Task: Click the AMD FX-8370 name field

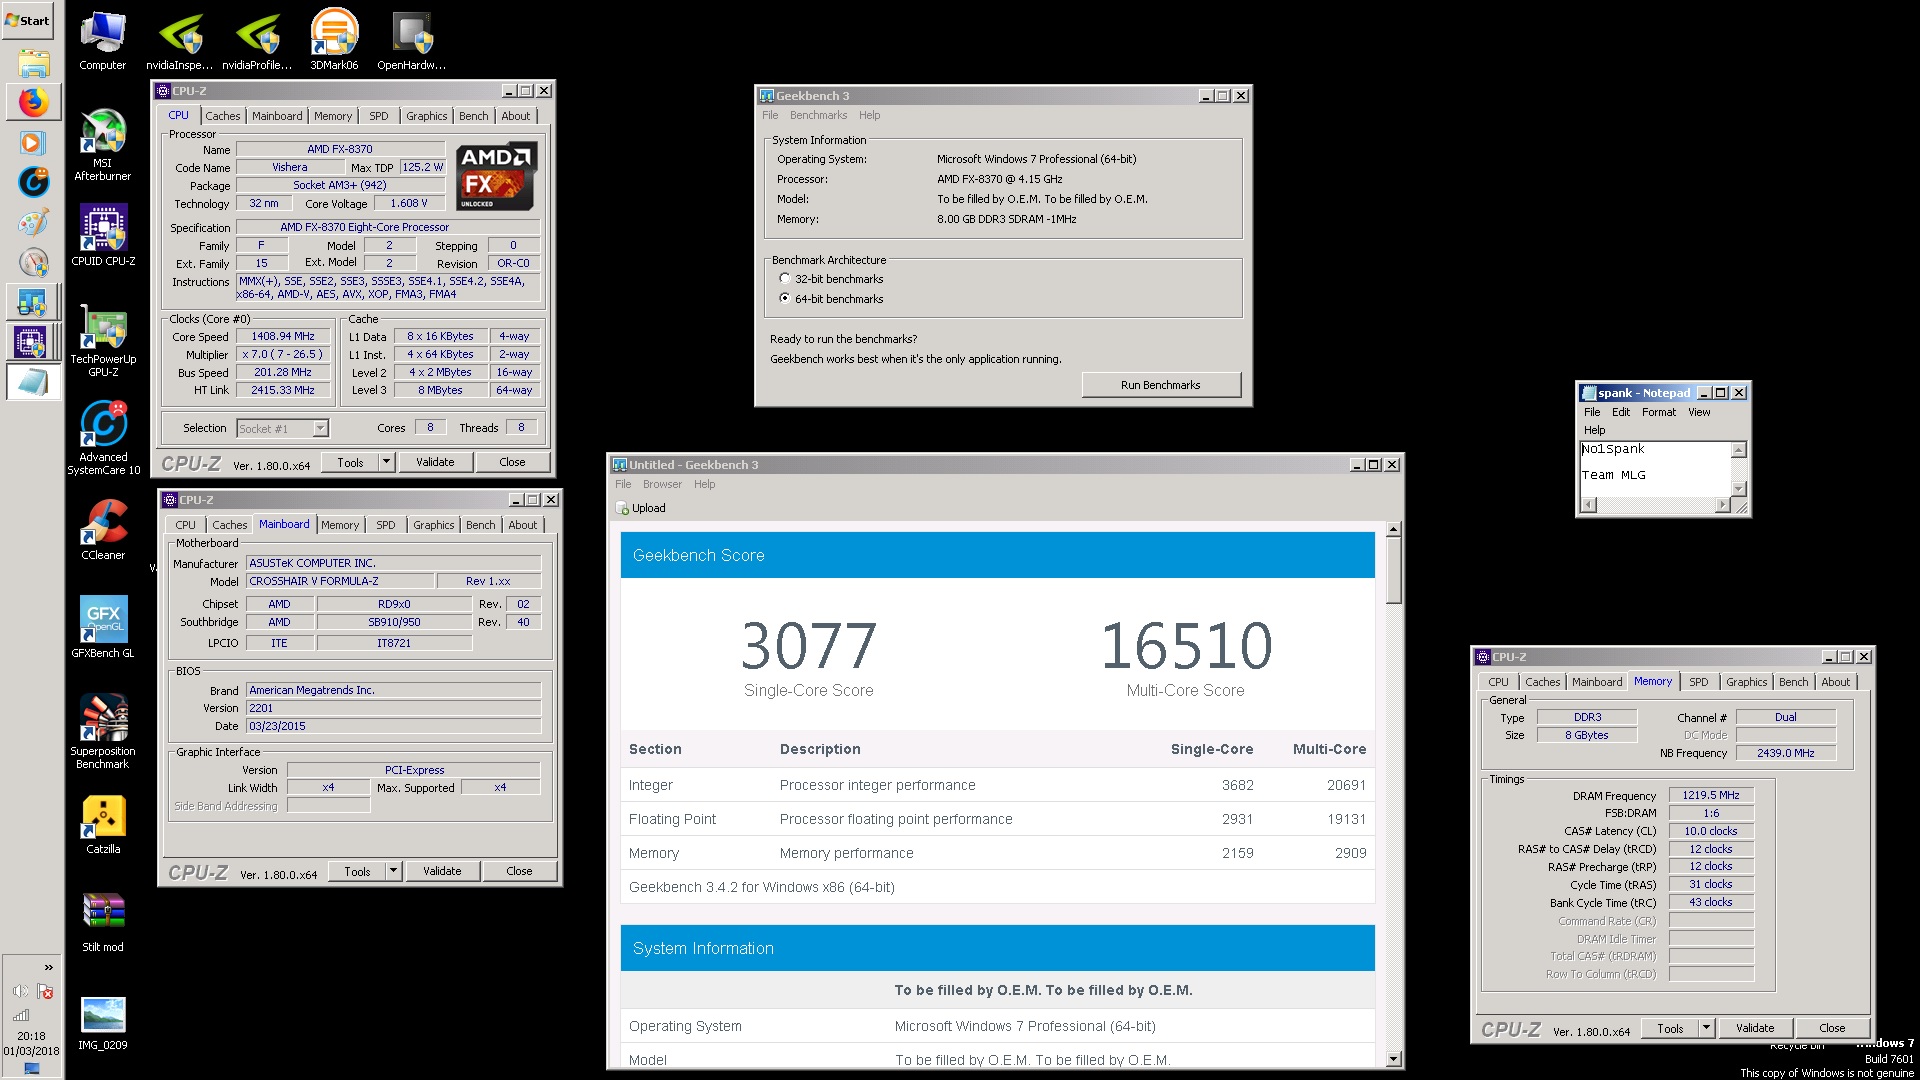Action: (x=339, y=149)
